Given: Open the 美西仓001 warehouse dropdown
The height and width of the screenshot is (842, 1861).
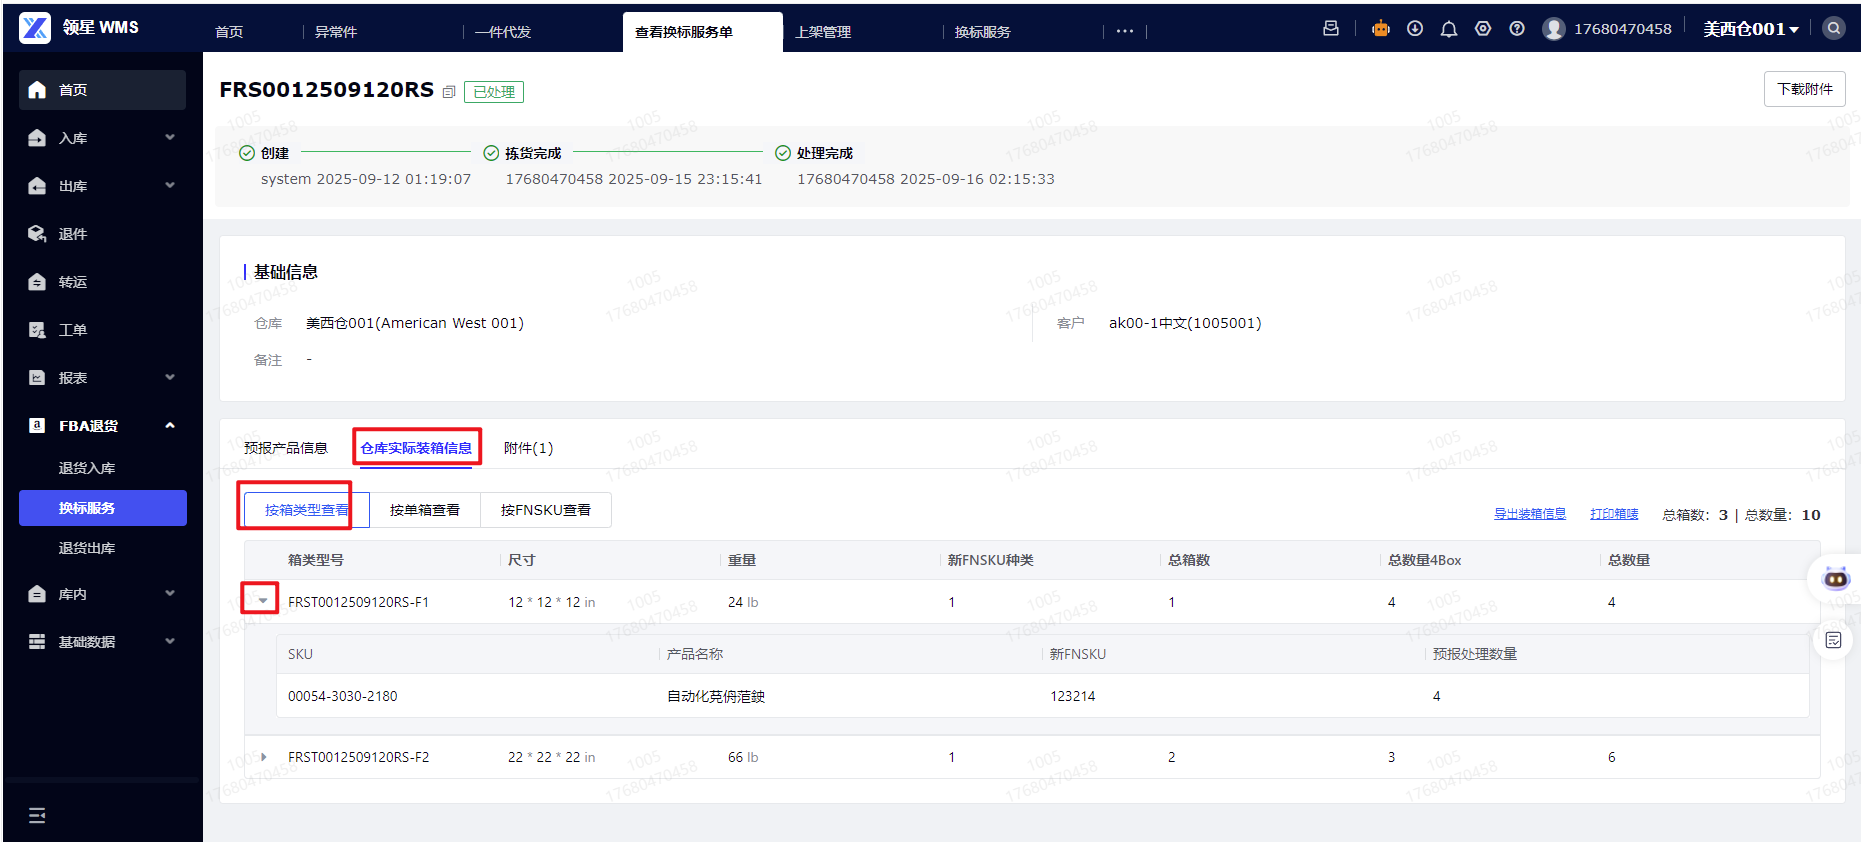Looking at the screenshot, I should 1751,29.
